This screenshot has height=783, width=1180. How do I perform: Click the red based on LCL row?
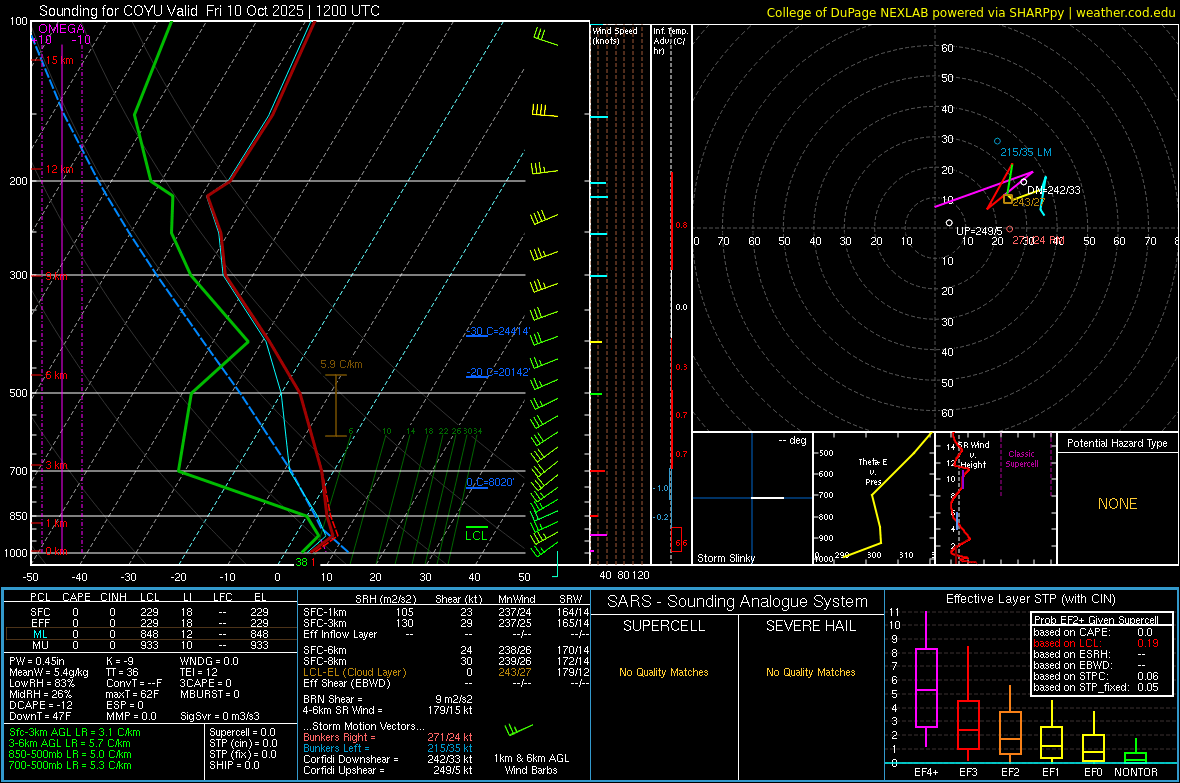coord(1096,643)
